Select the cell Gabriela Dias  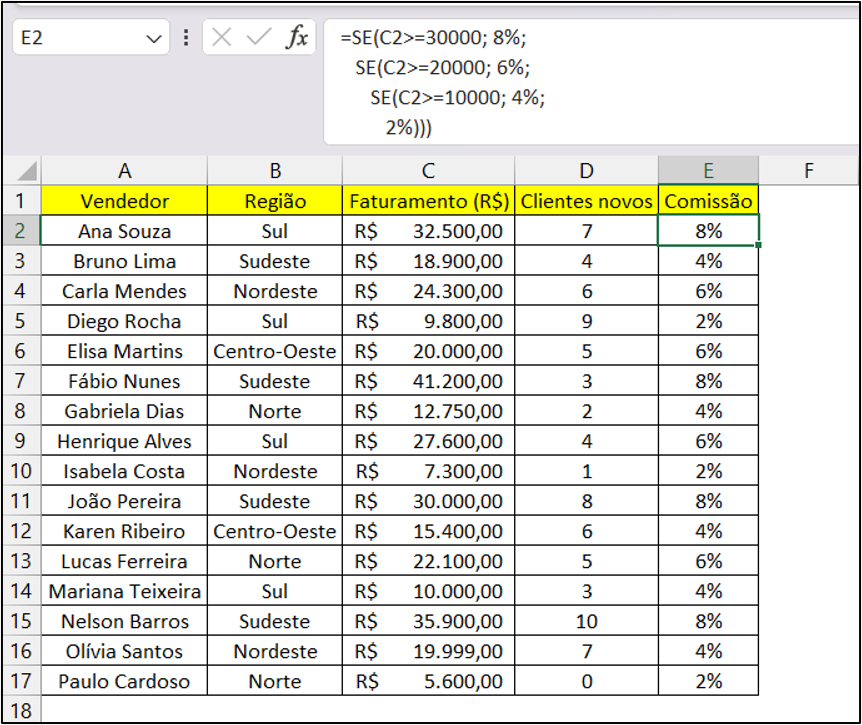124,411
